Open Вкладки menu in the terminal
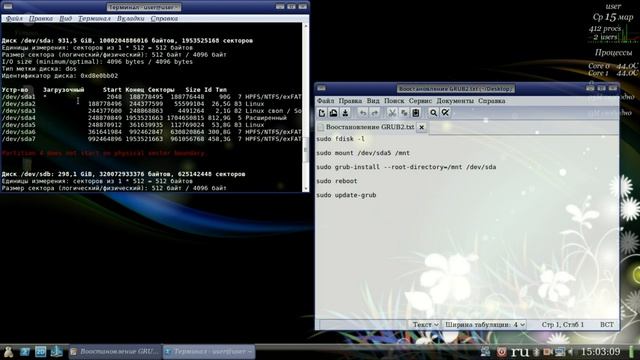 pyautogui.click(x=130, y=18)
